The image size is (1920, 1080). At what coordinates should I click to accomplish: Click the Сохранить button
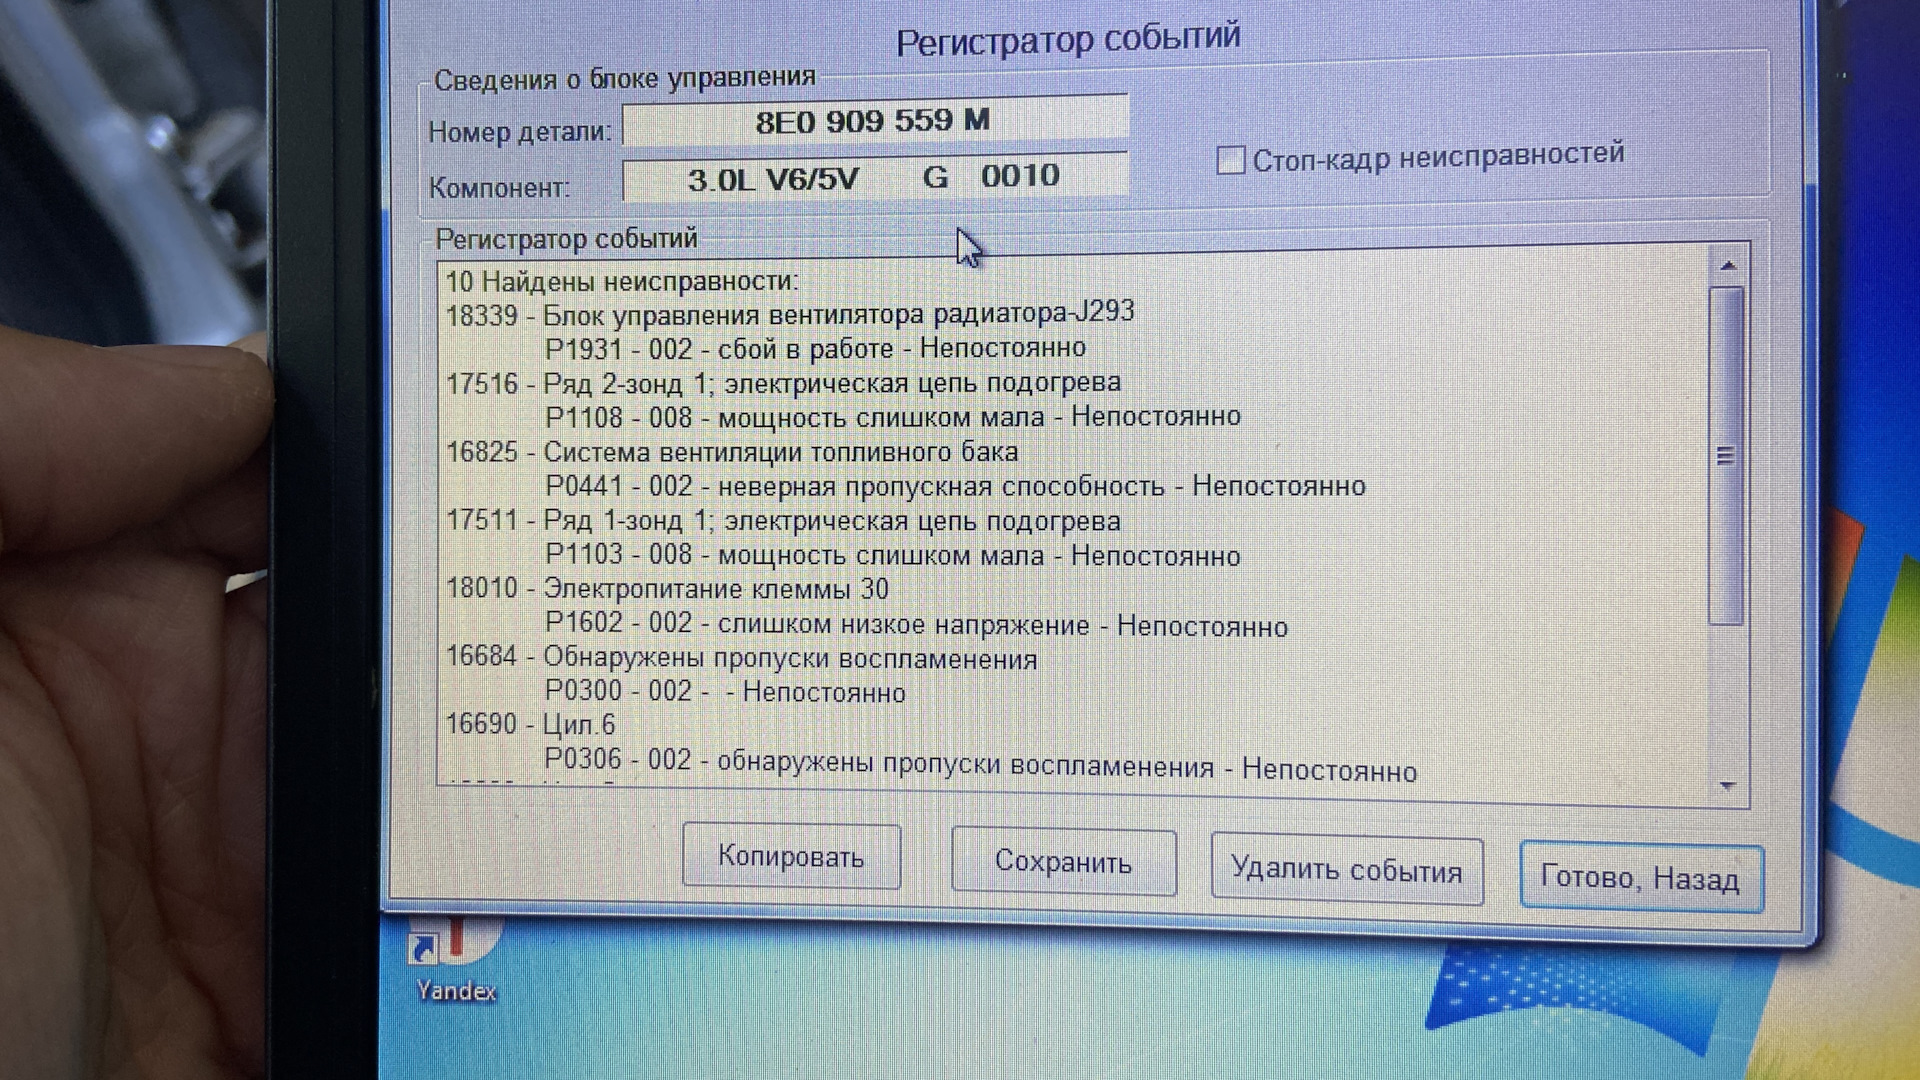tap(1063, 861)
